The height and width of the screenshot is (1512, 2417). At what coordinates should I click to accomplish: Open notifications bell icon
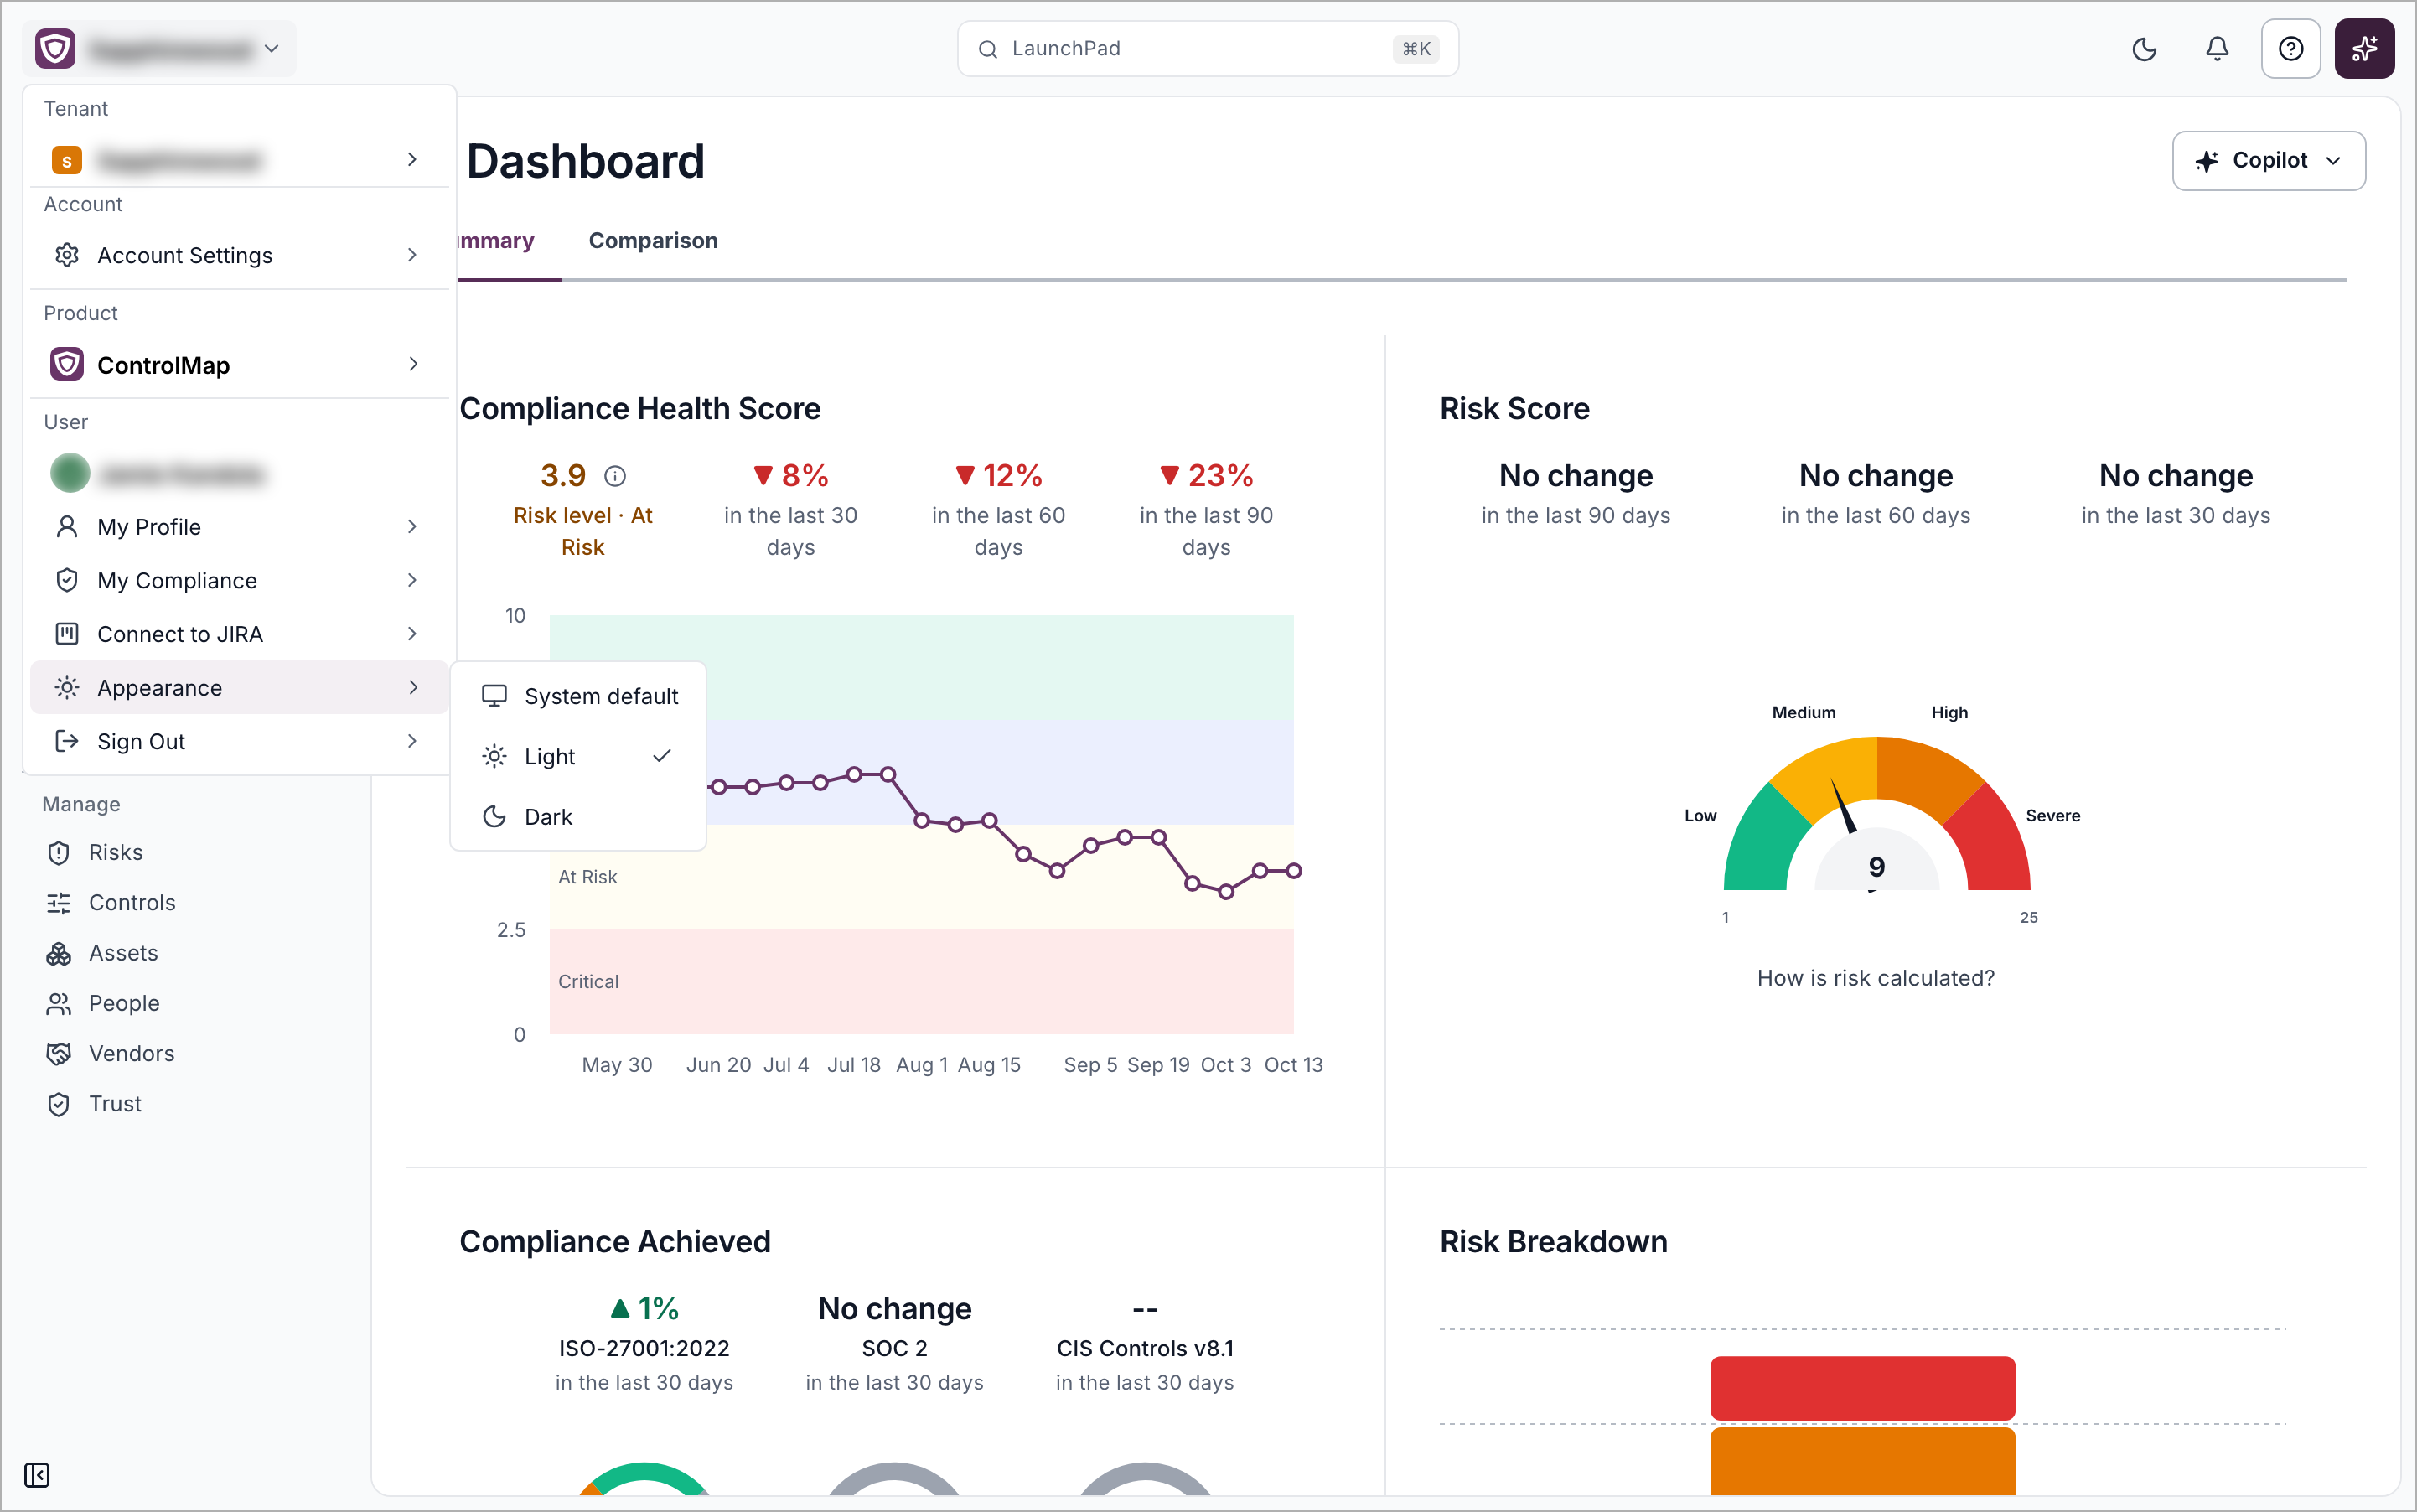pyautogui.click(x=2217, y=49)
